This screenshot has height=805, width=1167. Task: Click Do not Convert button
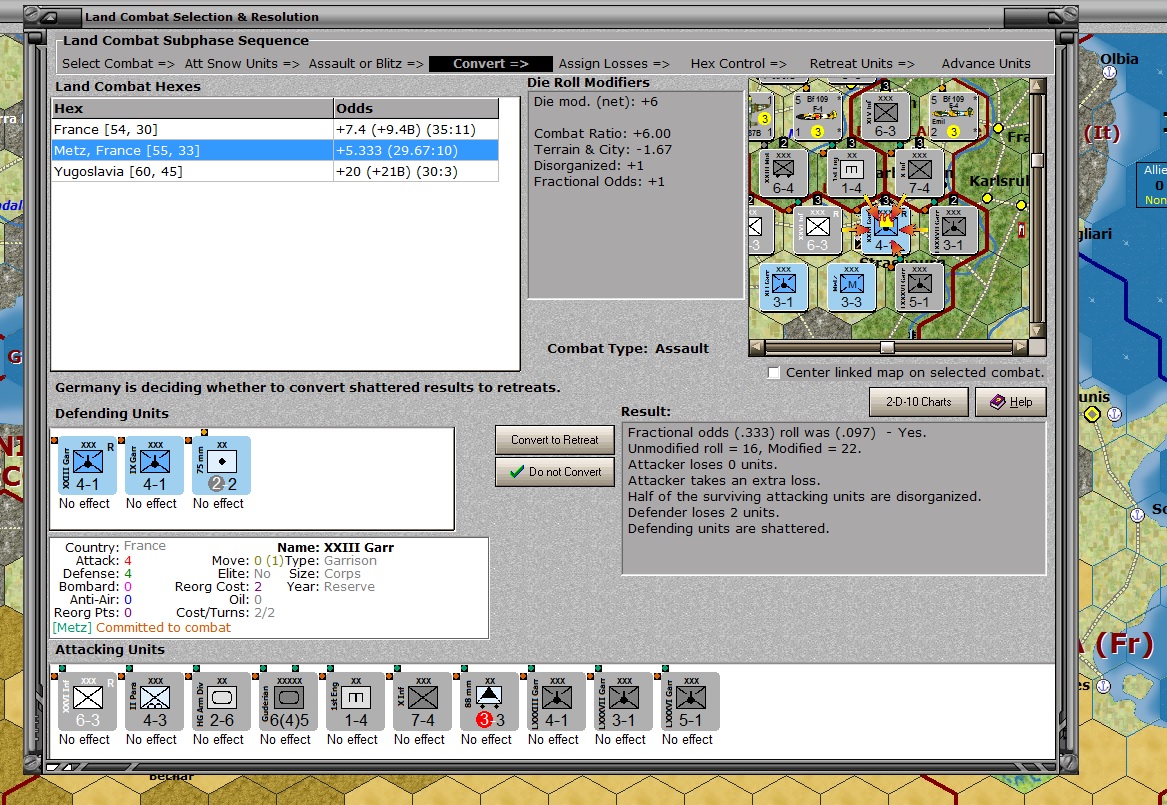(554, 472)
